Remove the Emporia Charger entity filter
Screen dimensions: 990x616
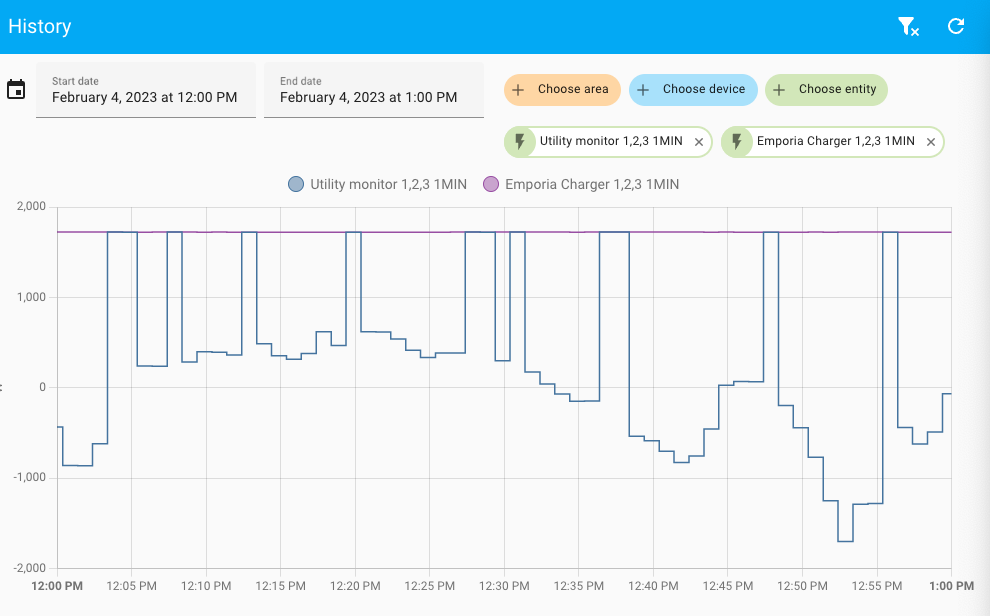pyautogui.click(x=930, y=141)
